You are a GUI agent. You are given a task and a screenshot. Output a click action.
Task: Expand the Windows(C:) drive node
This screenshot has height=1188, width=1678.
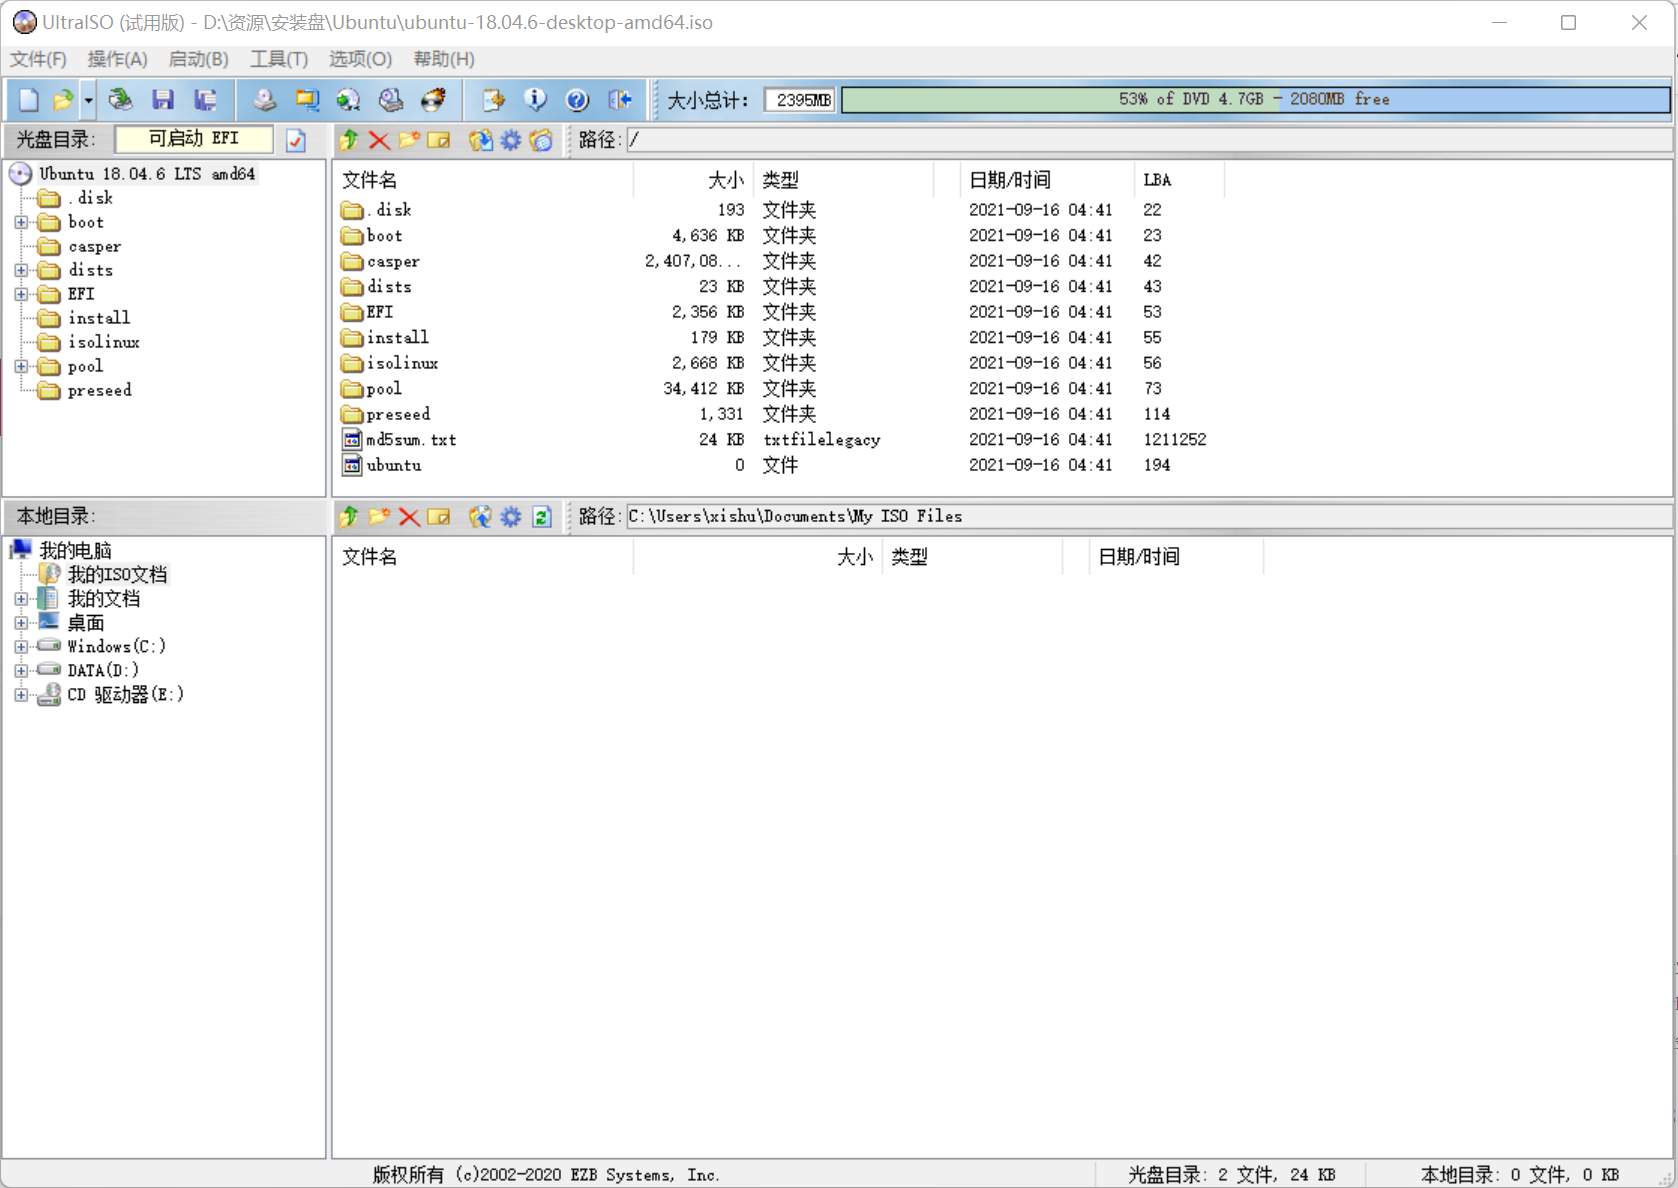[21, 647]
